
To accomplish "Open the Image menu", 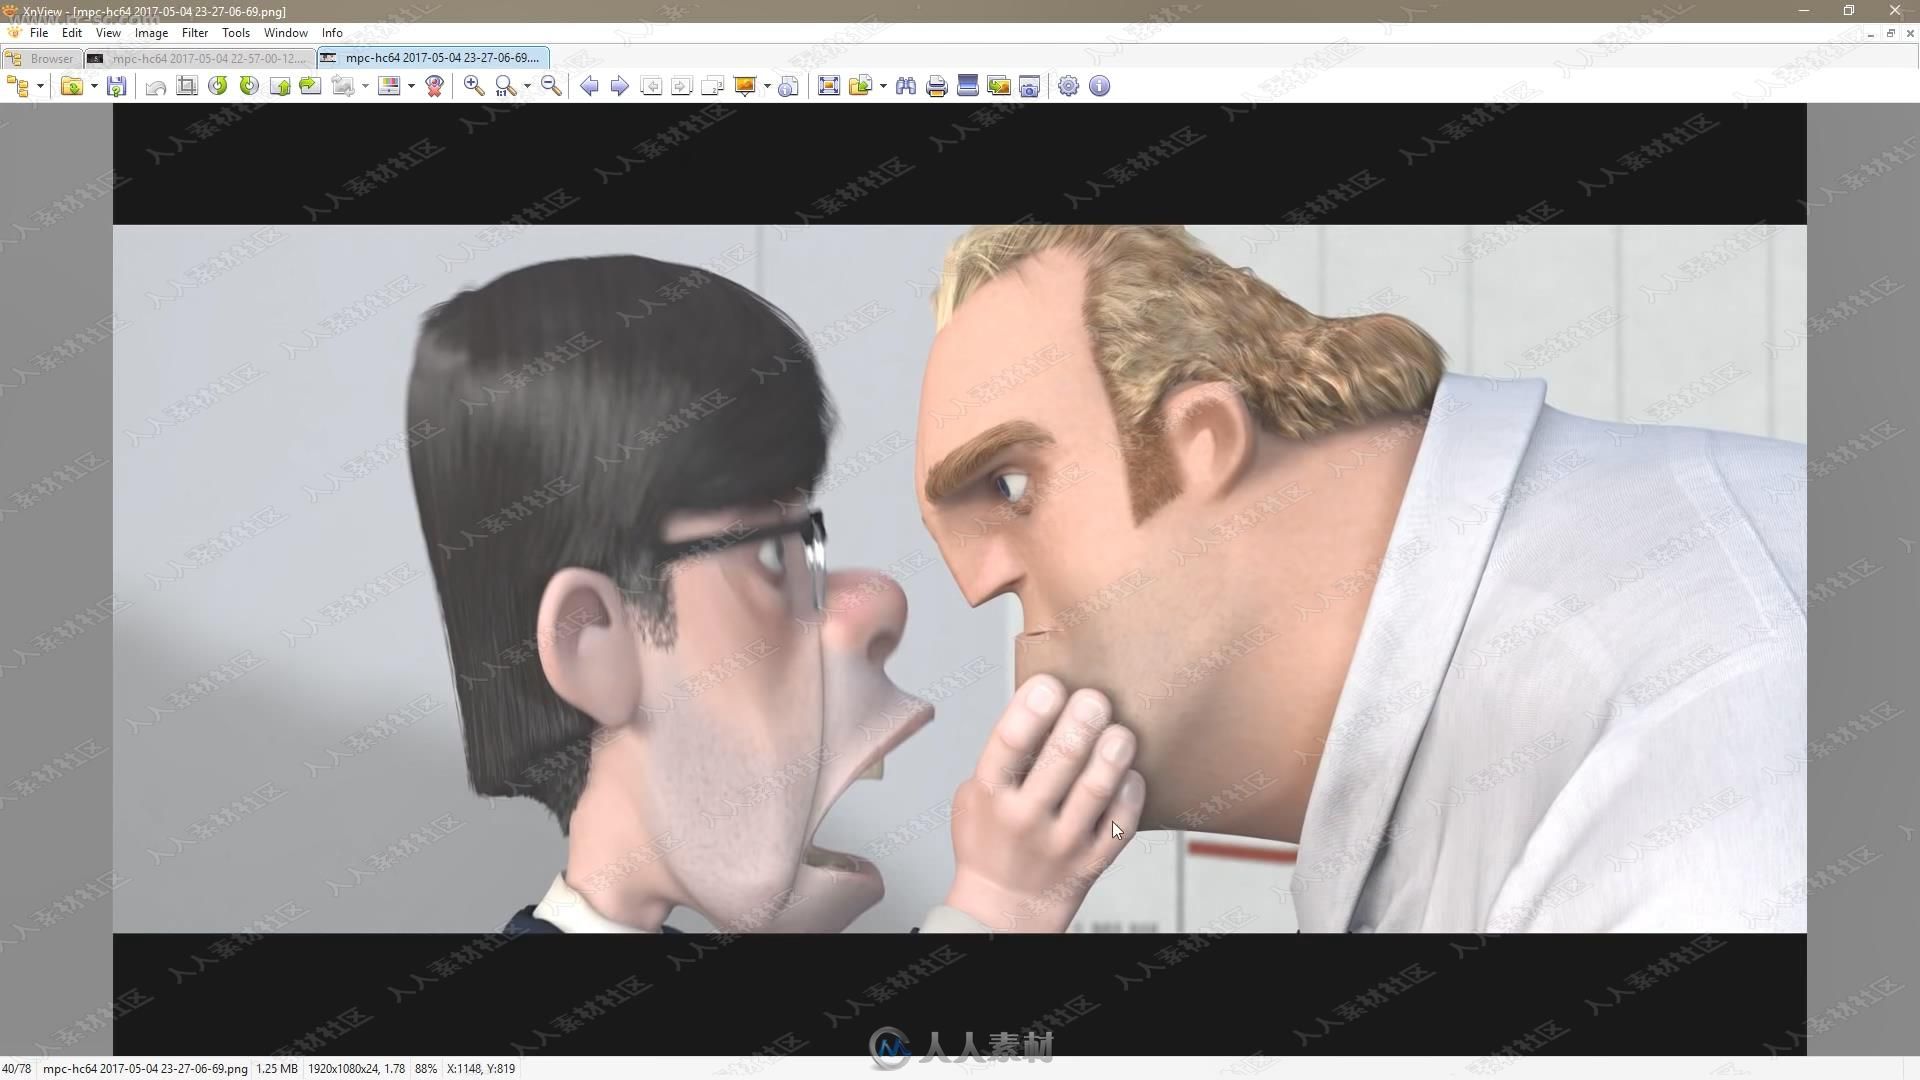I will 152,33.
